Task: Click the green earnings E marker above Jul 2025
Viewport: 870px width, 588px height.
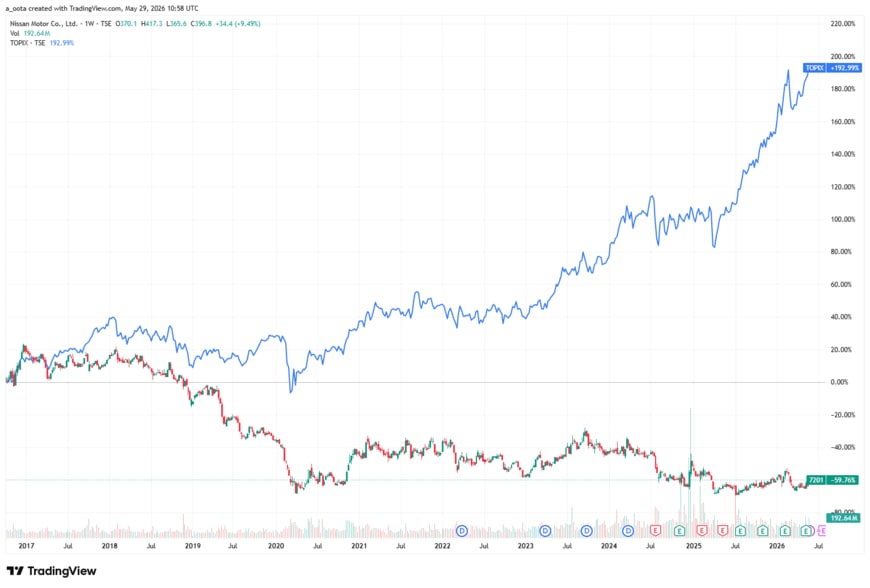Action: 740,531
